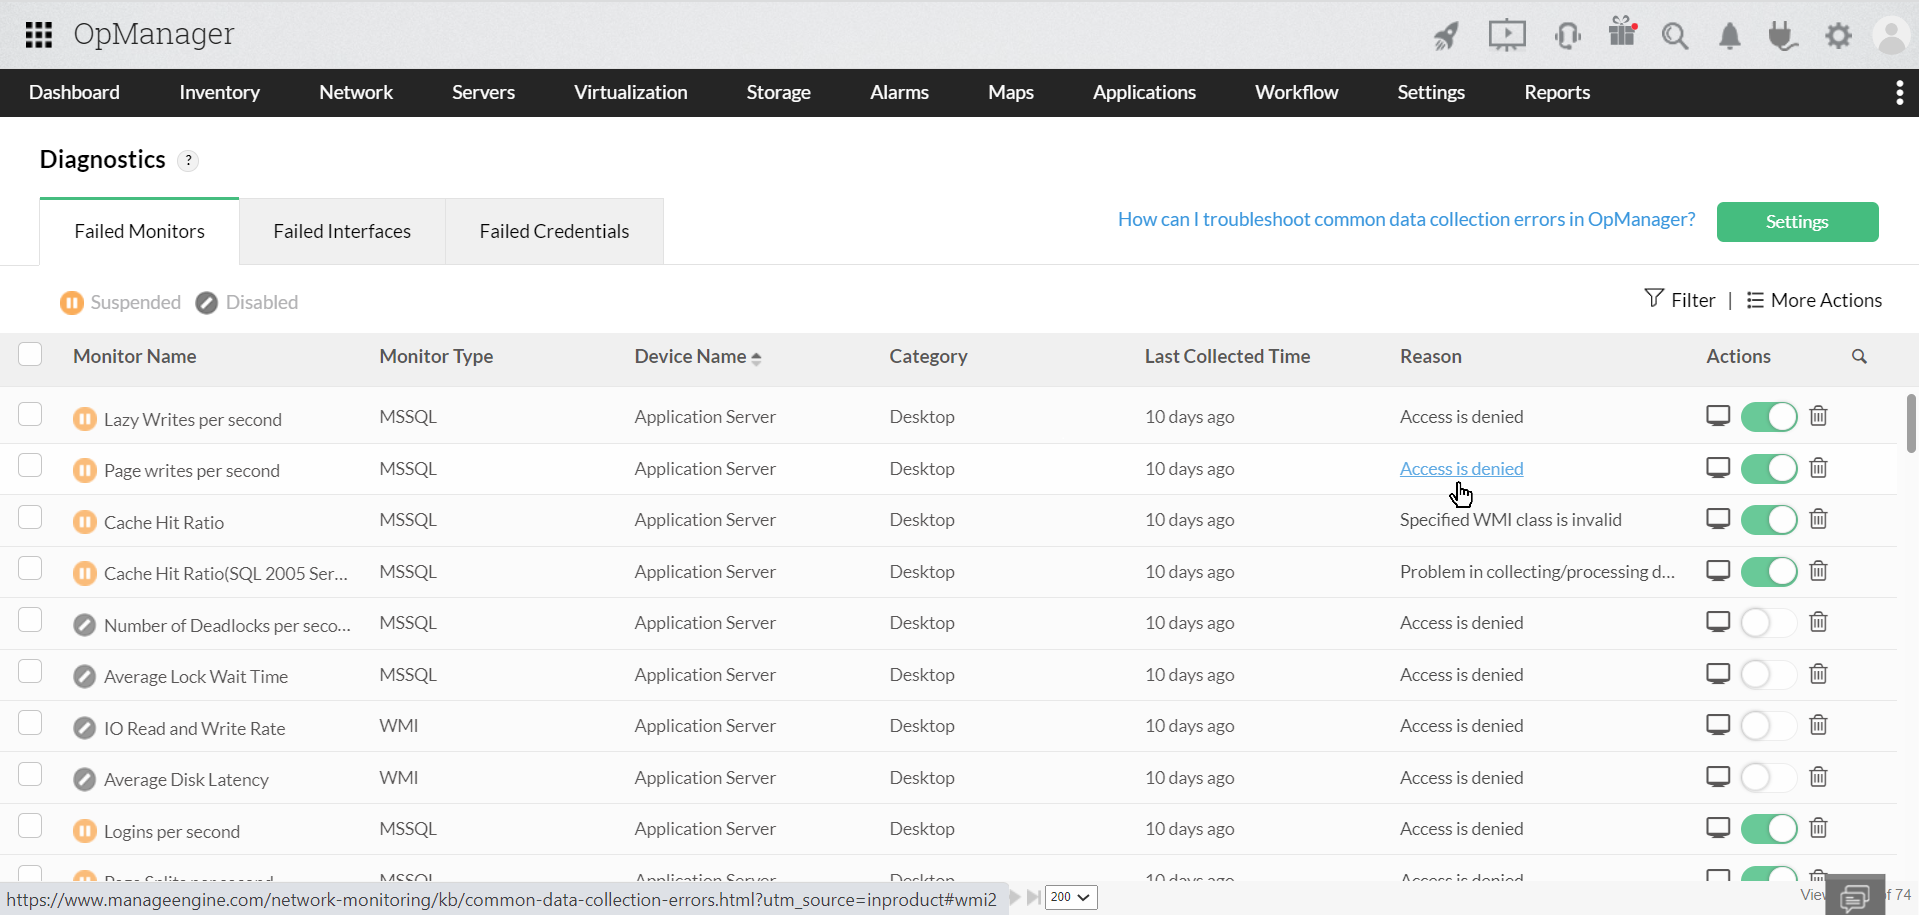Select the Page writes per second row checkbox

[30, 465]
